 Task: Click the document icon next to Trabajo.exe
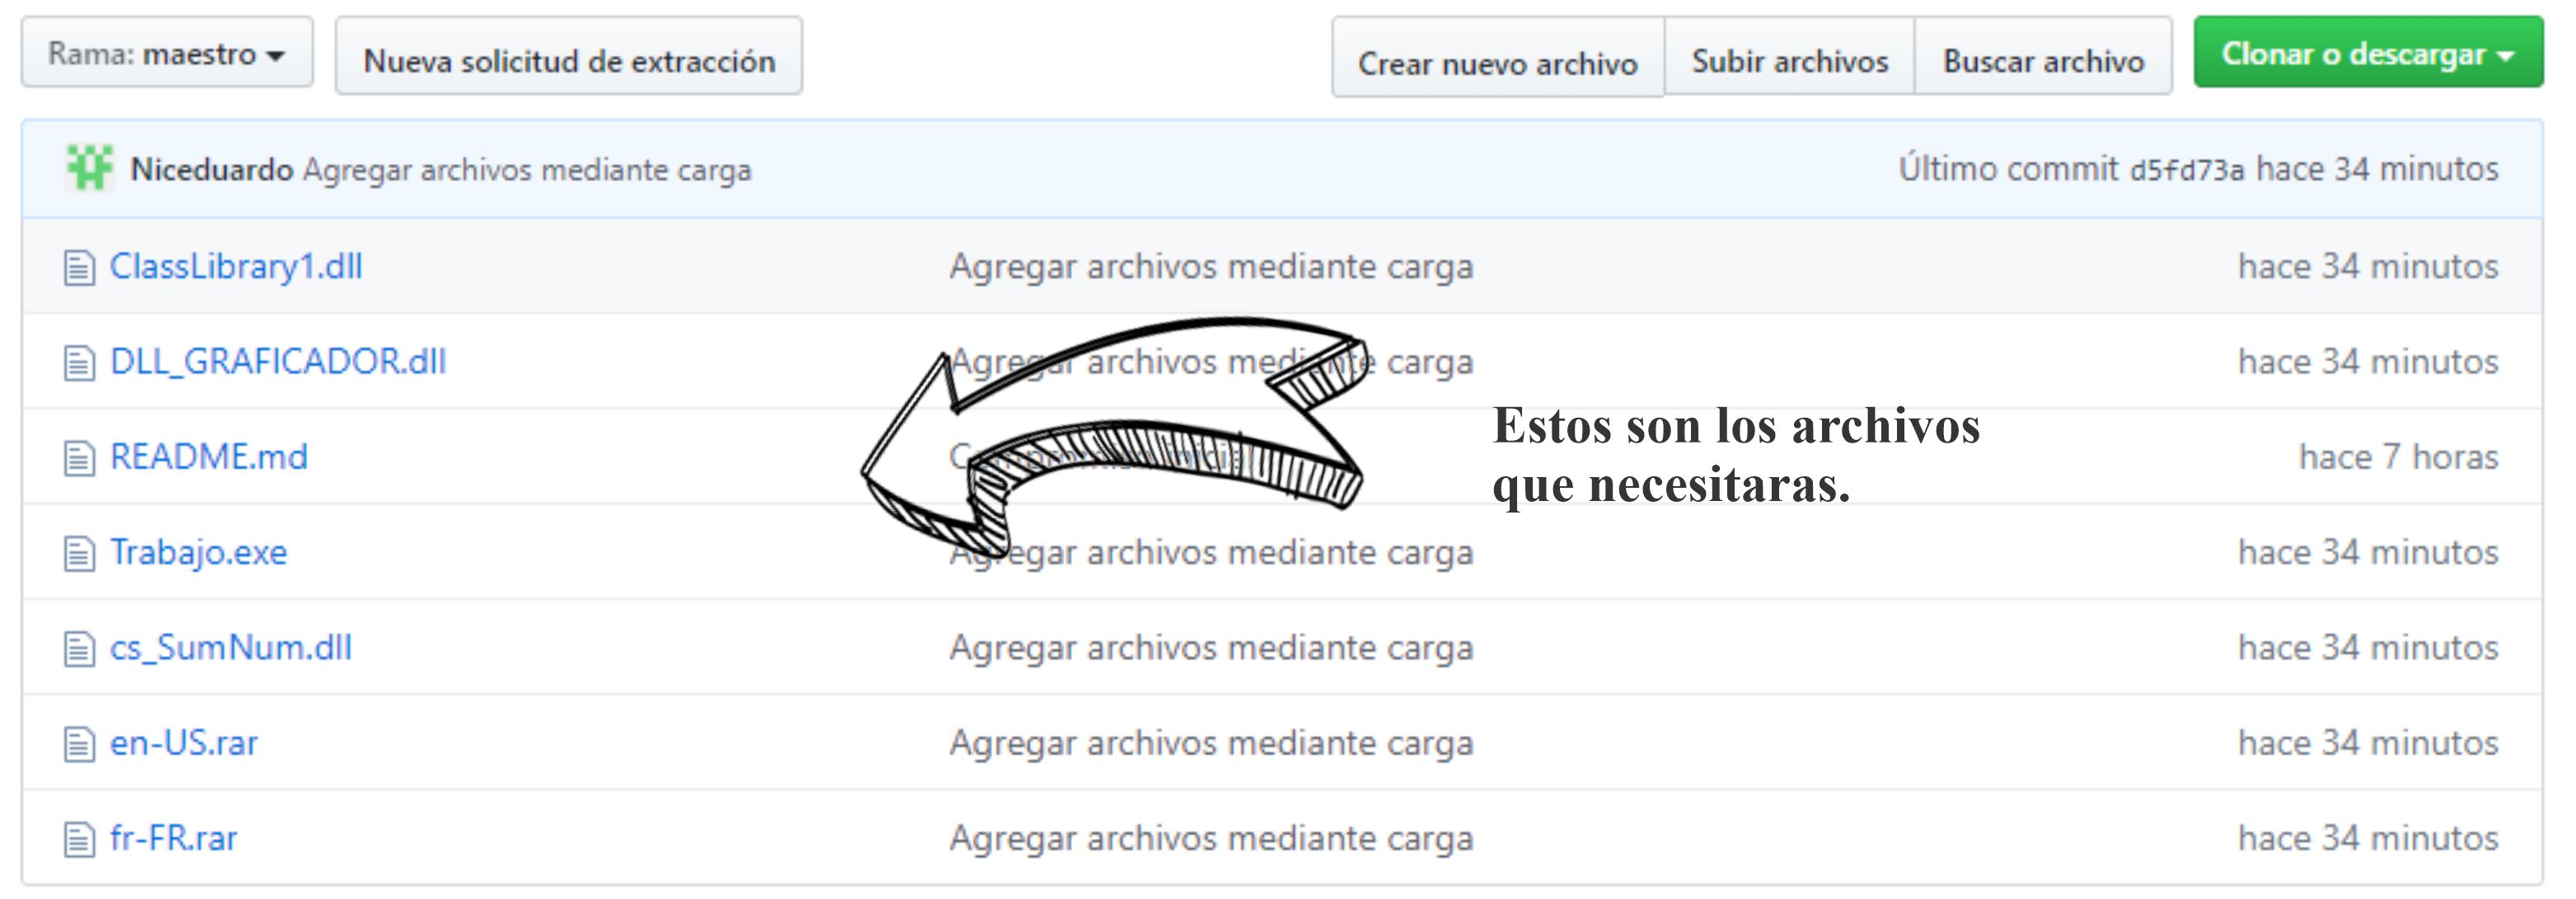pyautogui.click(x=78, y=551)
